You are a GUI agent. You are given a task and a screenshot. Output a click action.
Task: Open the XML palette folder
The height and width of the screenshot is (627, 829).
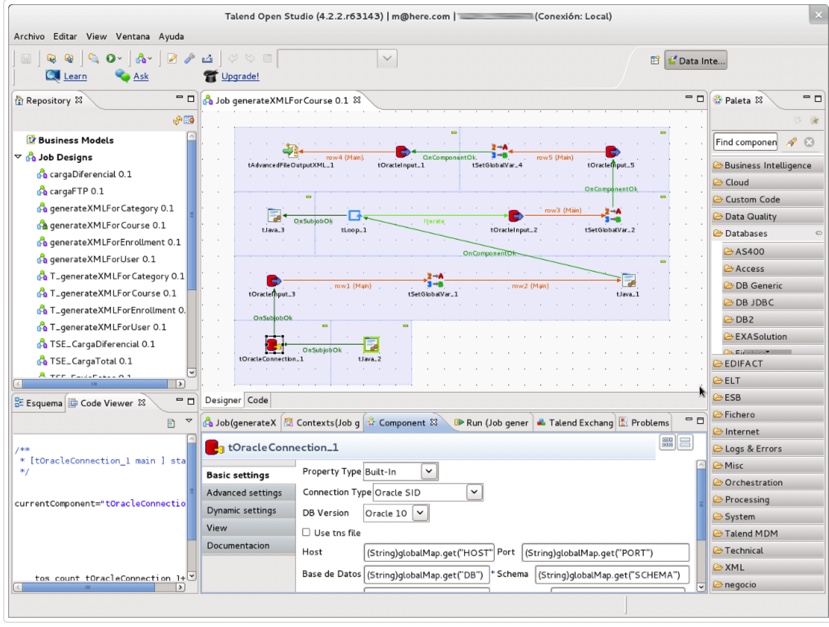tap(767, 567)
